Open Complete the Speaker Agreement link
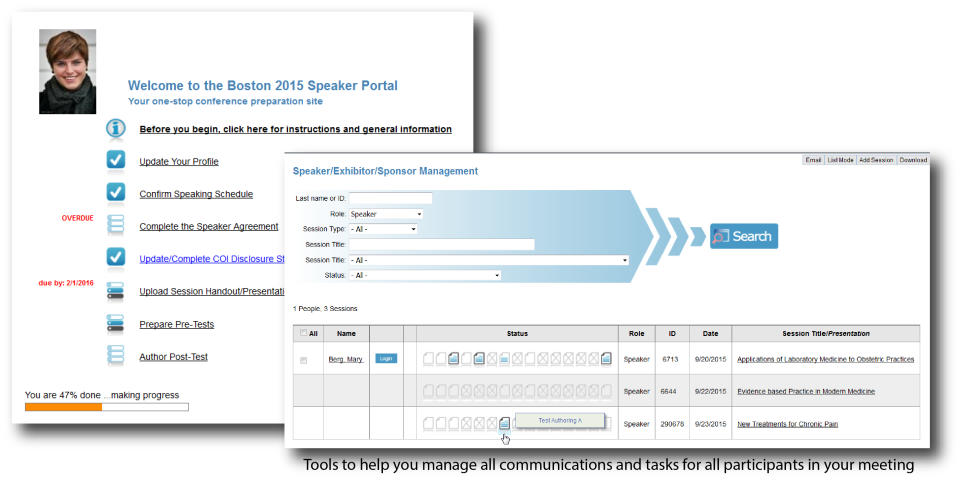 (209, 227)
